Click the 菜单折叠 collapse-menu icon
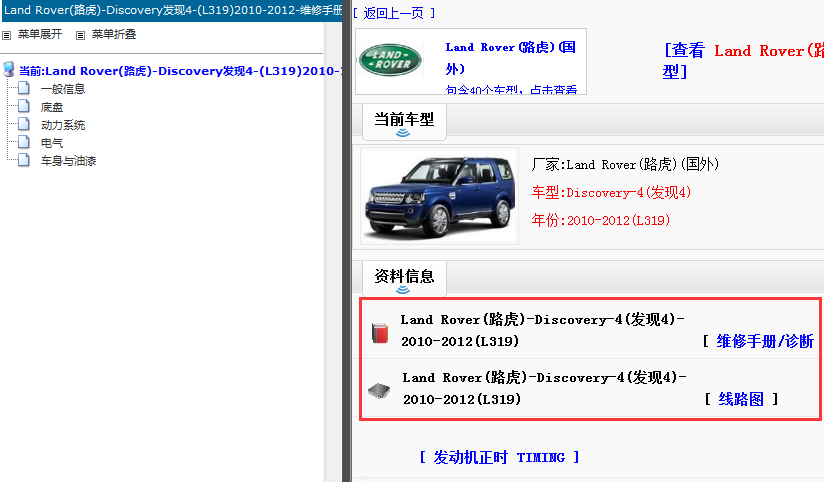Viewport: 824px width, 482px height. tap(80, 35)
